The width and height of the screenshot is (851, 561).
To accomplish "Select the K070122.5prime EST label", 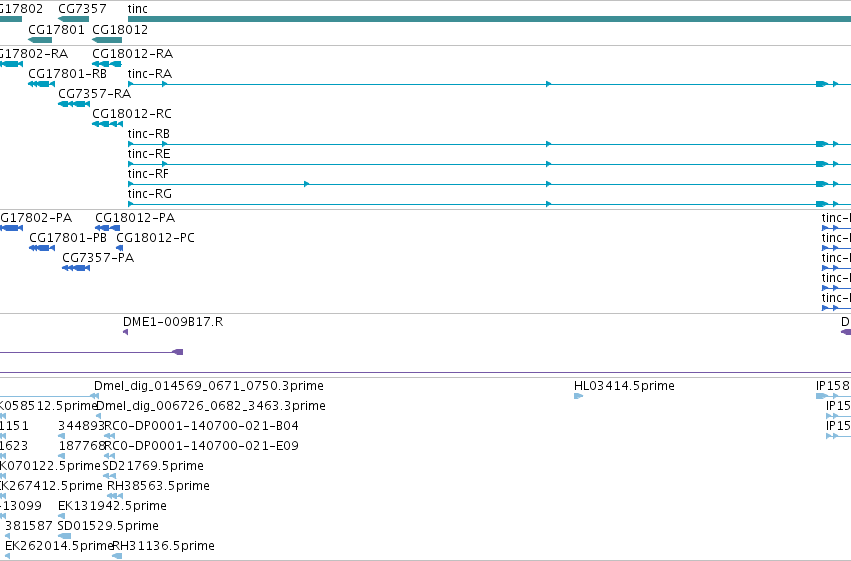I will click(50, 467).
